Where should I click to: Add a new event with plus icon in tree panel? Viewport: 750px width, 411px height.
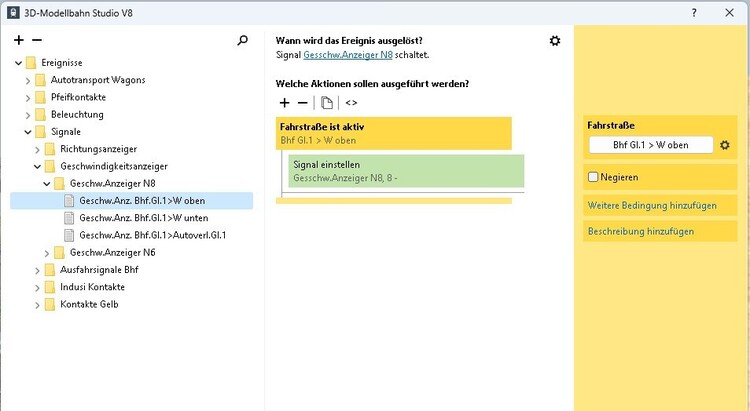coord(19,41)
